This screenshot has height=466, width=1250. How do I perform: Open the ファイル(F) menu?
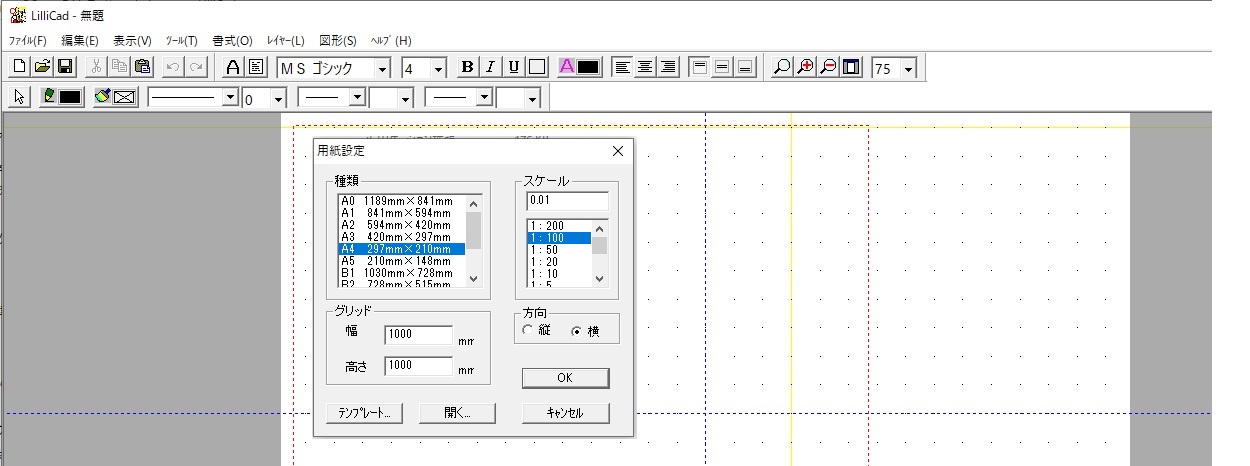click(x=28, y=41)
